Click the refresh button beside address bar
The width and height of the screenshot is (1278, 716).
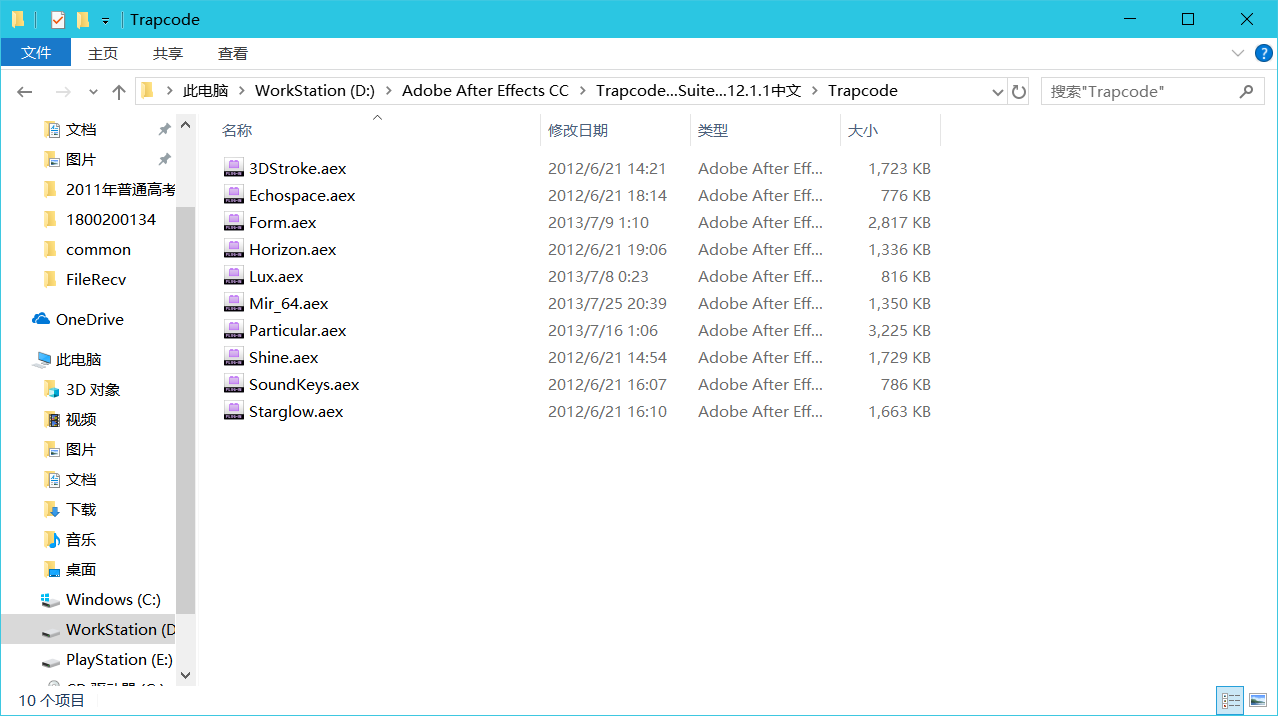click(x=1019, y=91)
